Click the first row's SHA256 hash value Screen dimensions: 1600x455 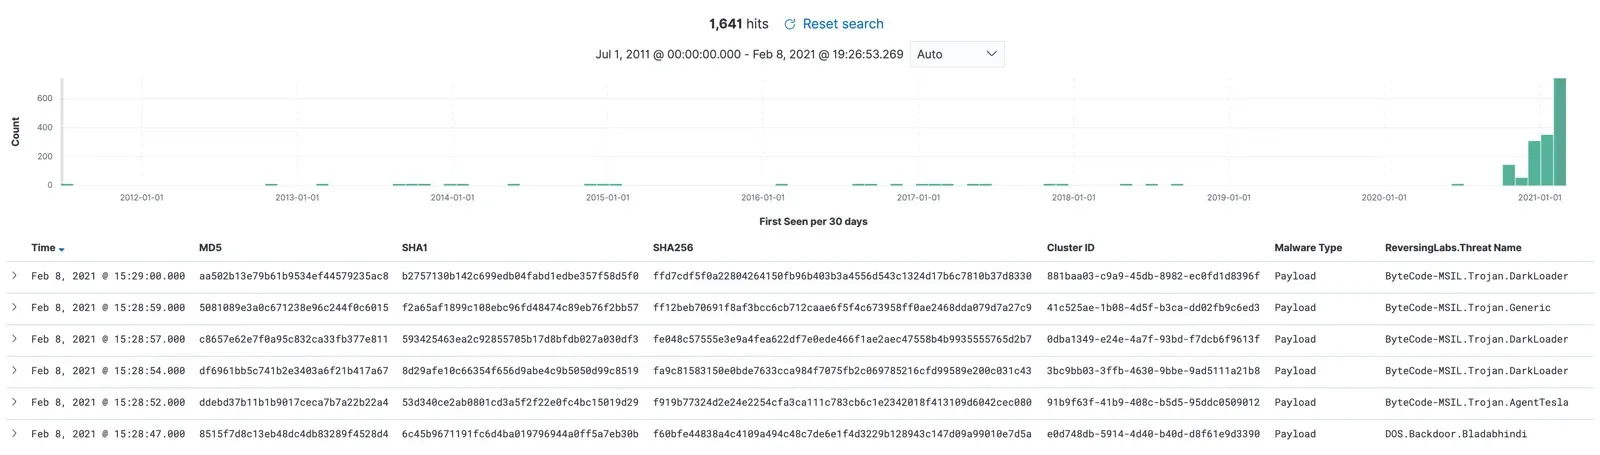coord(842,276)
